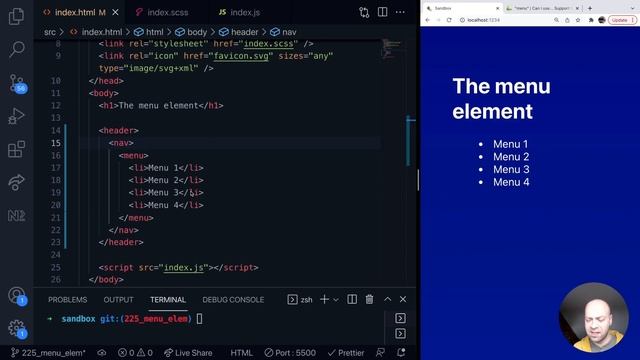Open Run and Debug view
Image resolution: width=640 pixels, height=360 pixels.
(16, 116)
